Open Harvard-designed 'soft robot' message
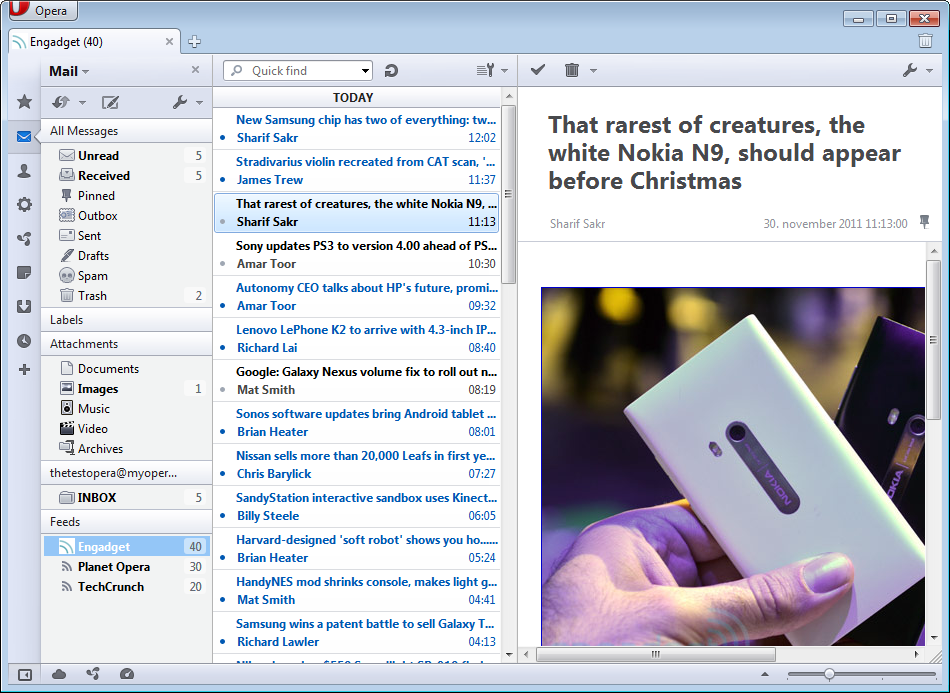This screenshot has width=950, height=693. click(357, 548)
